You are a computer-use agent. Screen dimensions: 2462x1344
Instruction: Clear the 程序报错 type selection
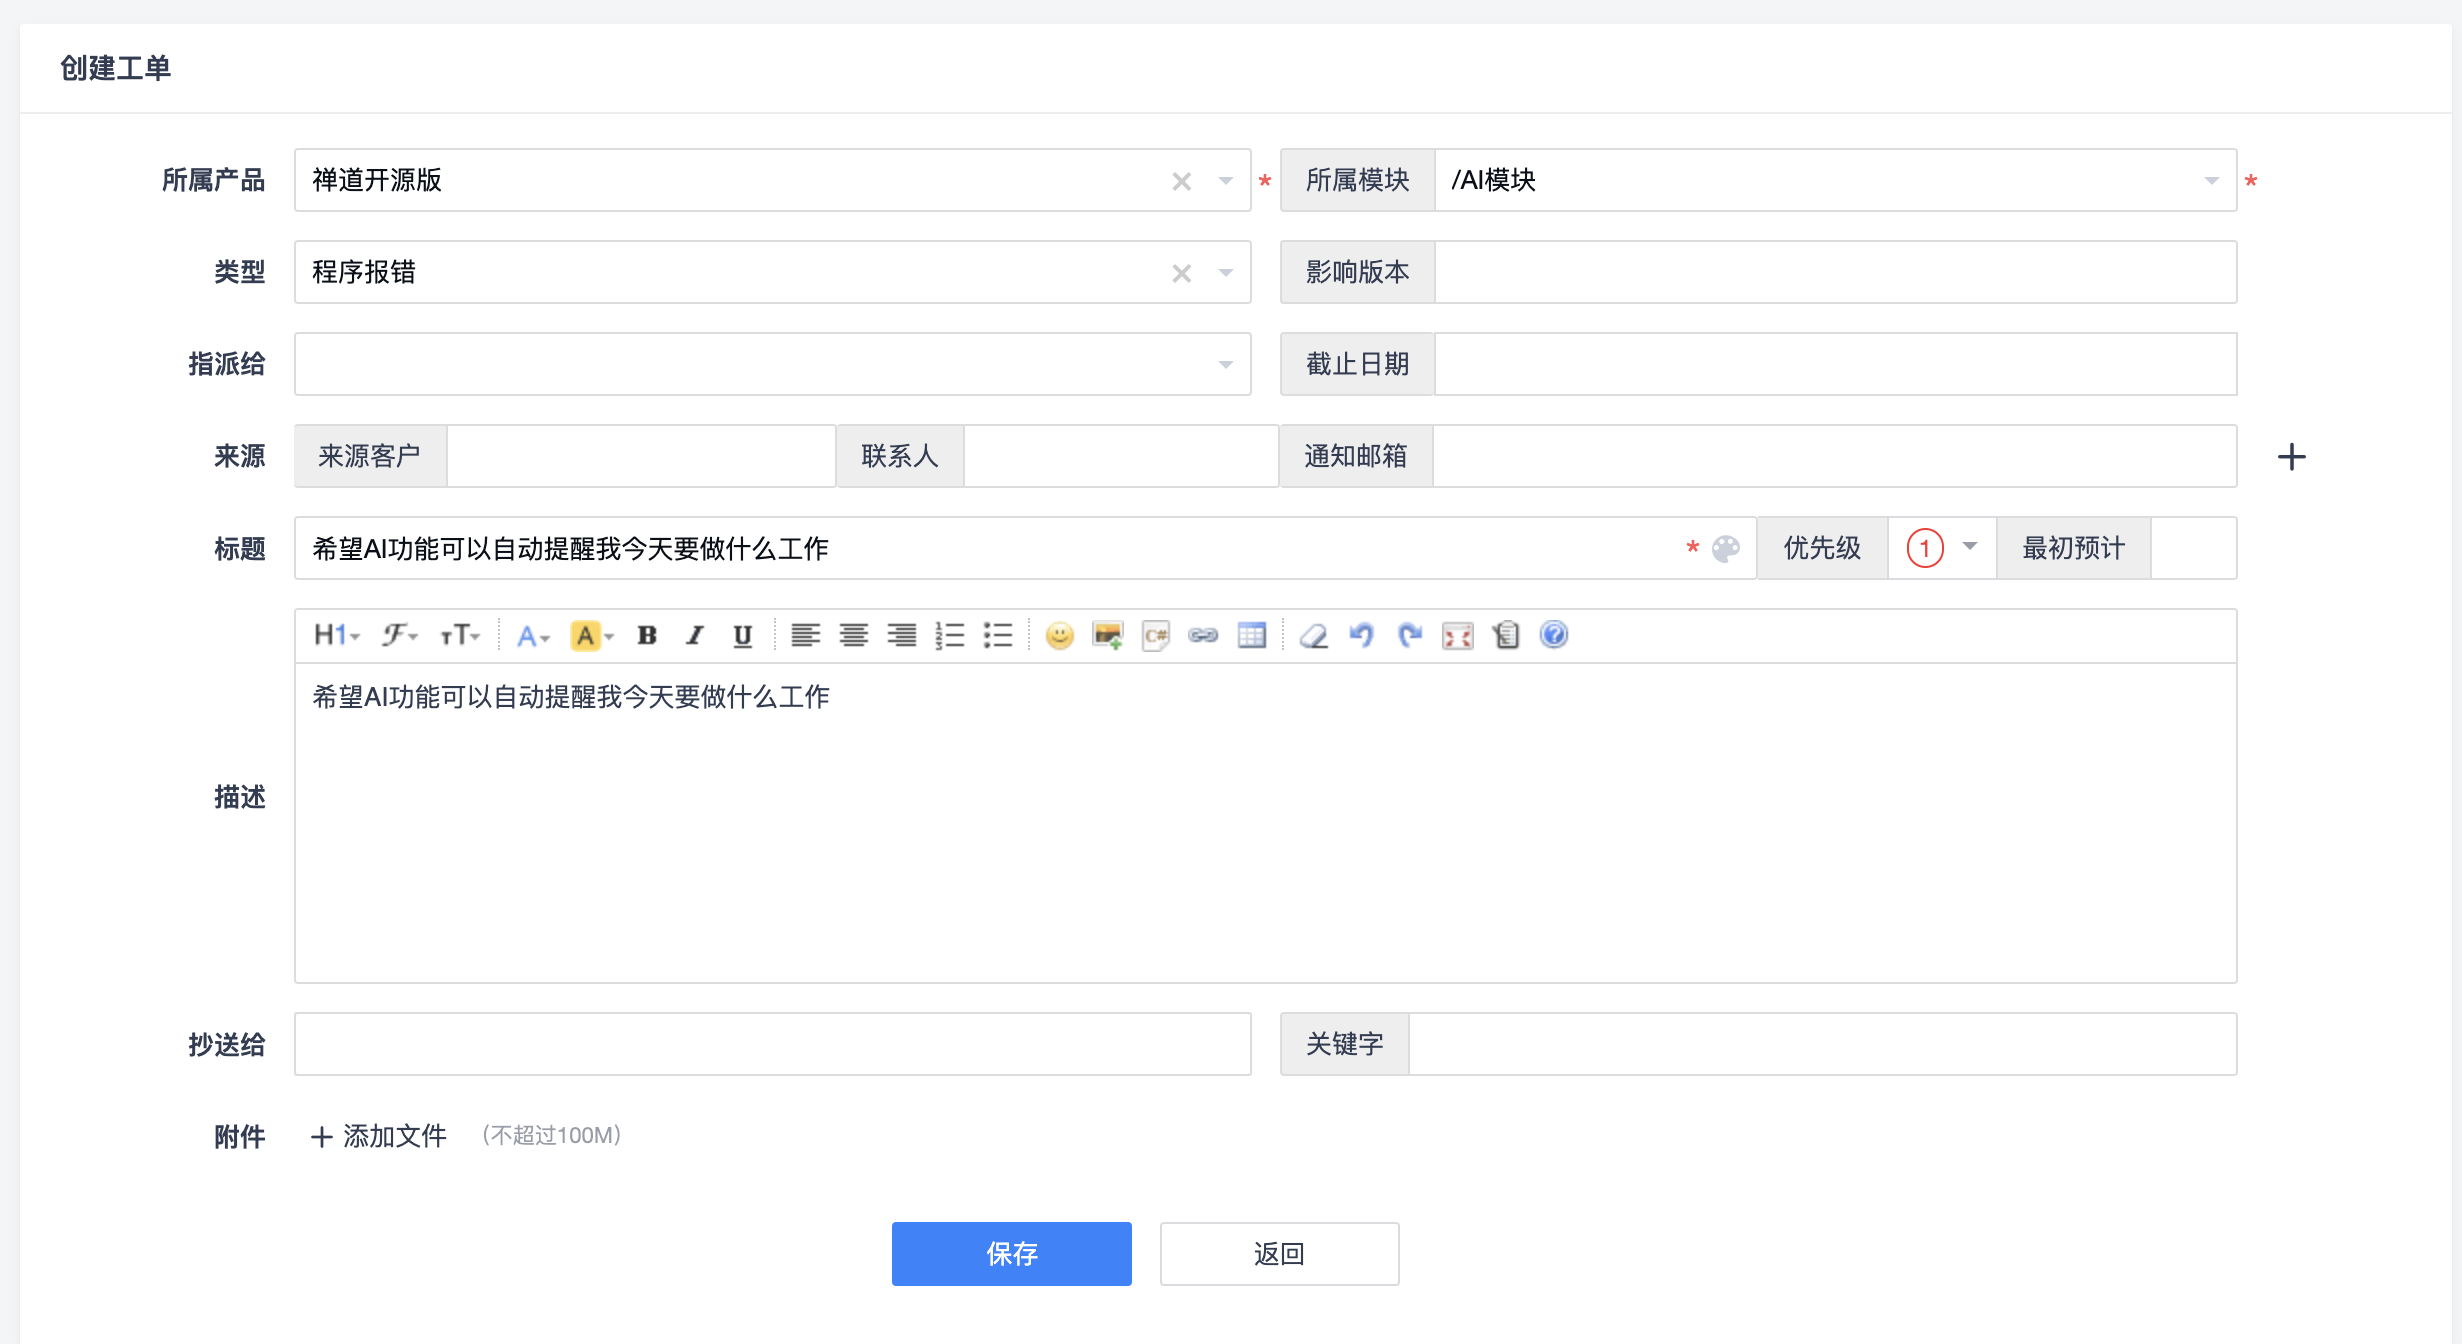click(1181, 272)
